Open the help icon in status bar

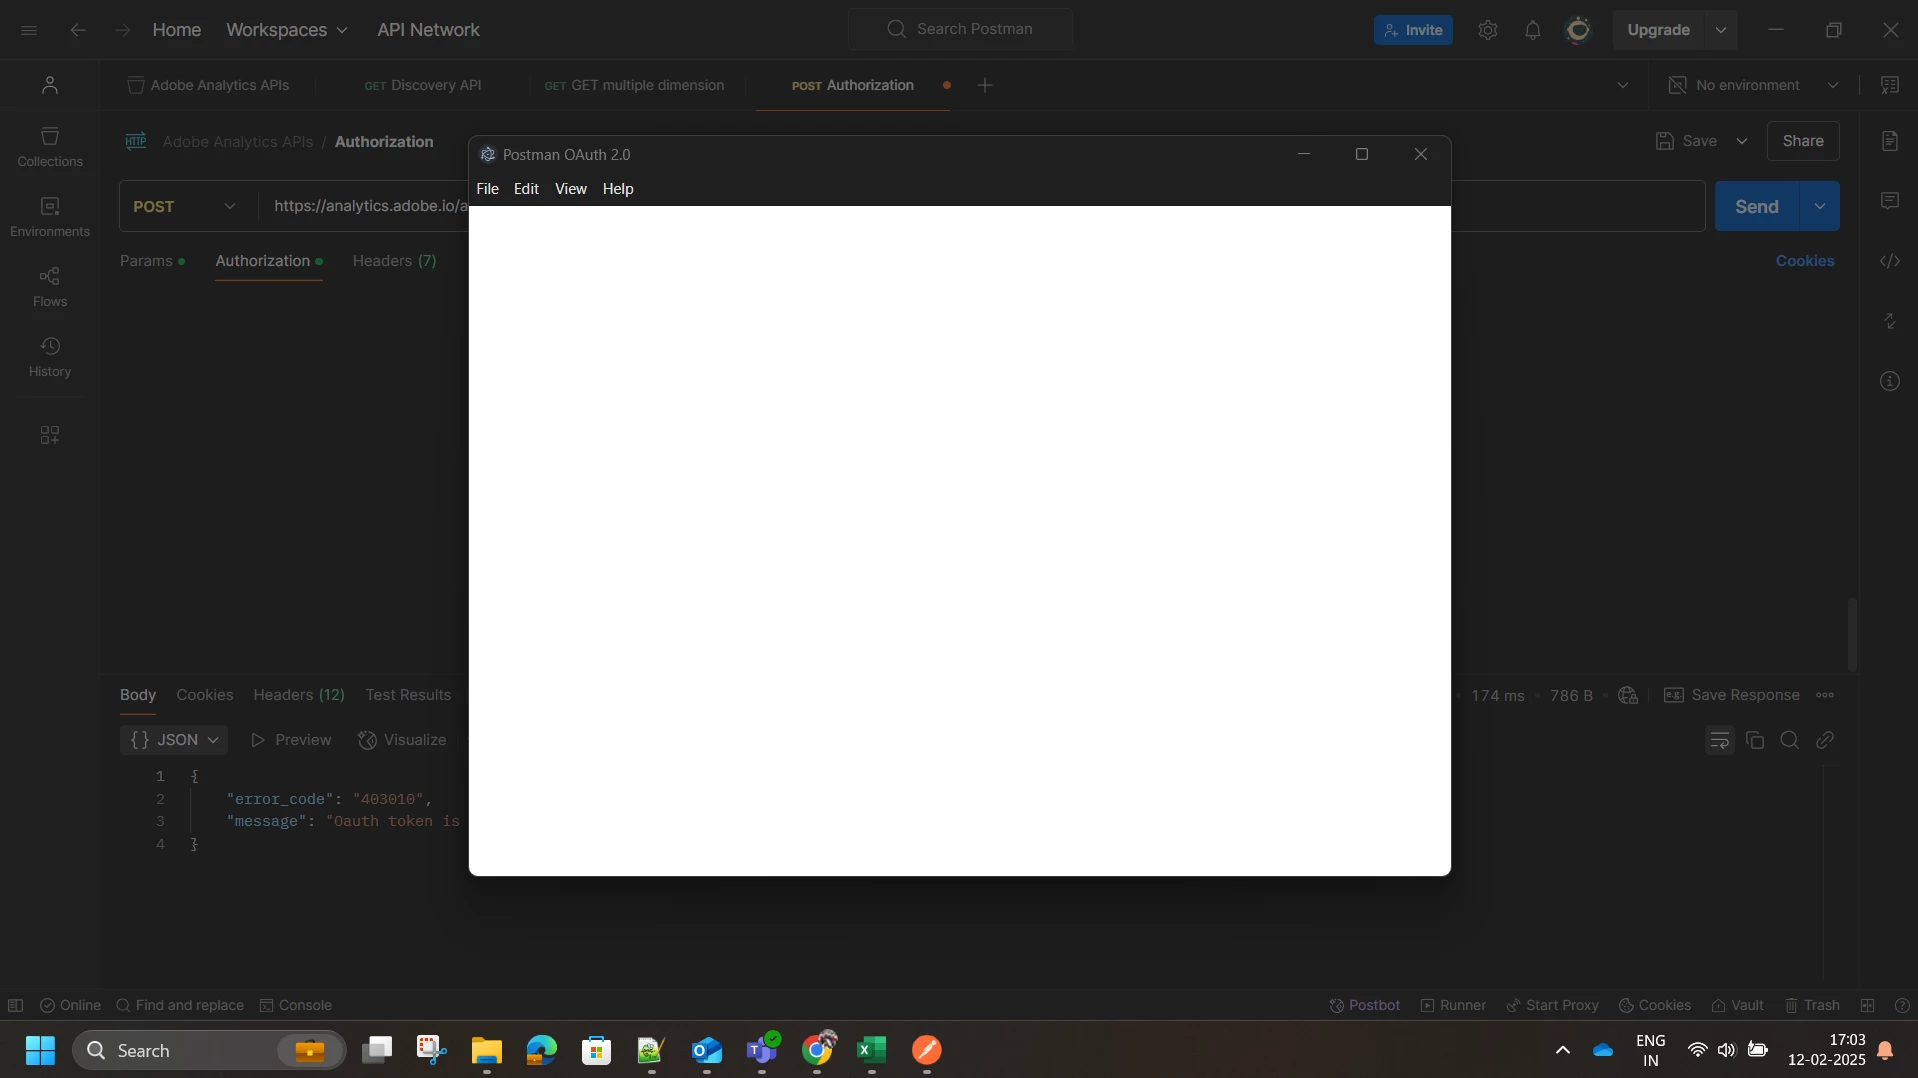coord(1903,1005)
